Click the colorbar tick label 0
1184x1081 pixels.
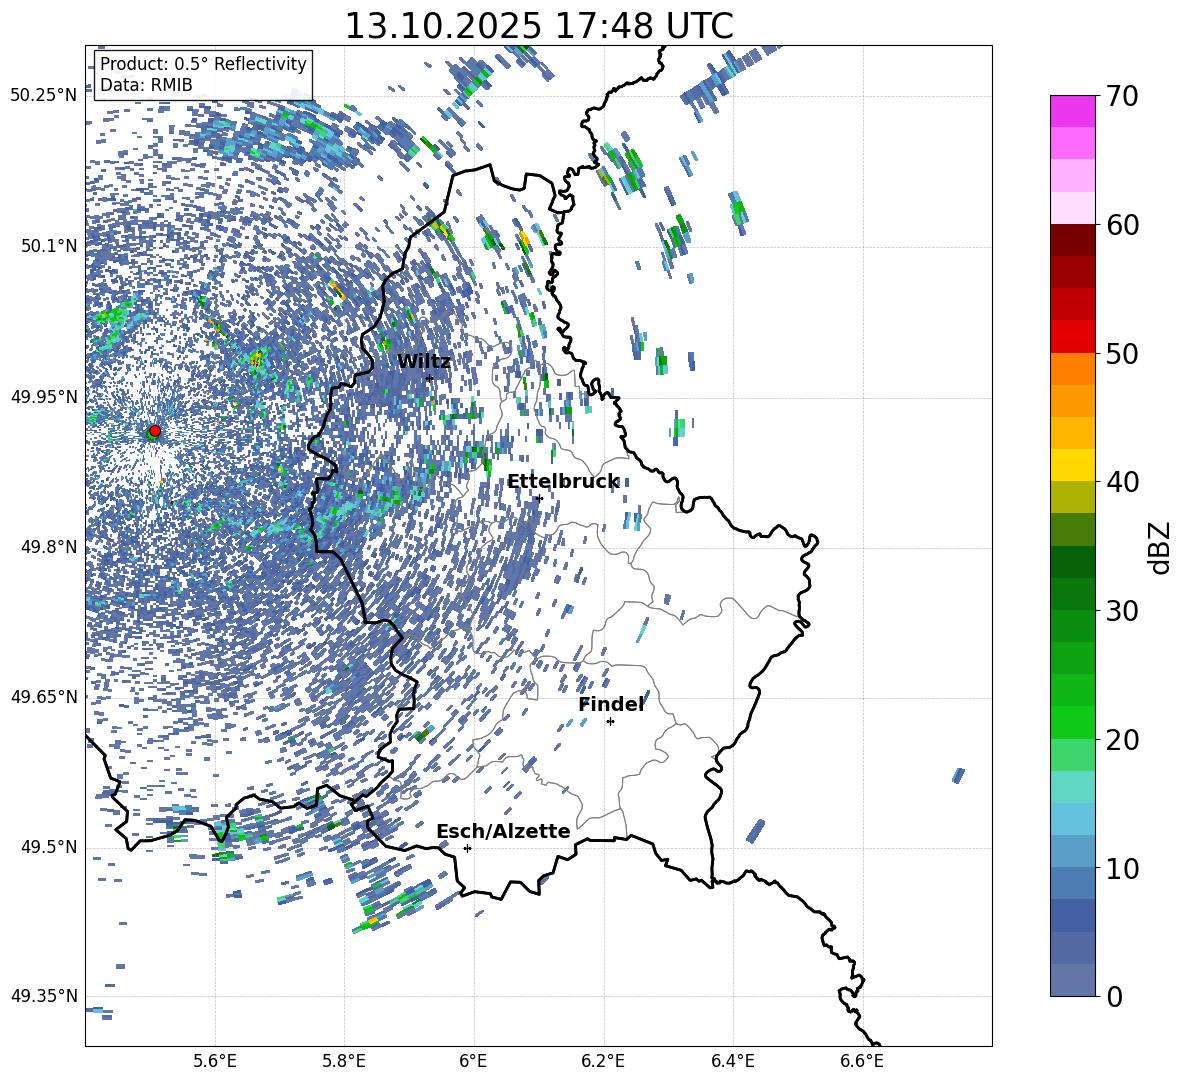pyautogui.click(x=1114, y=996)
